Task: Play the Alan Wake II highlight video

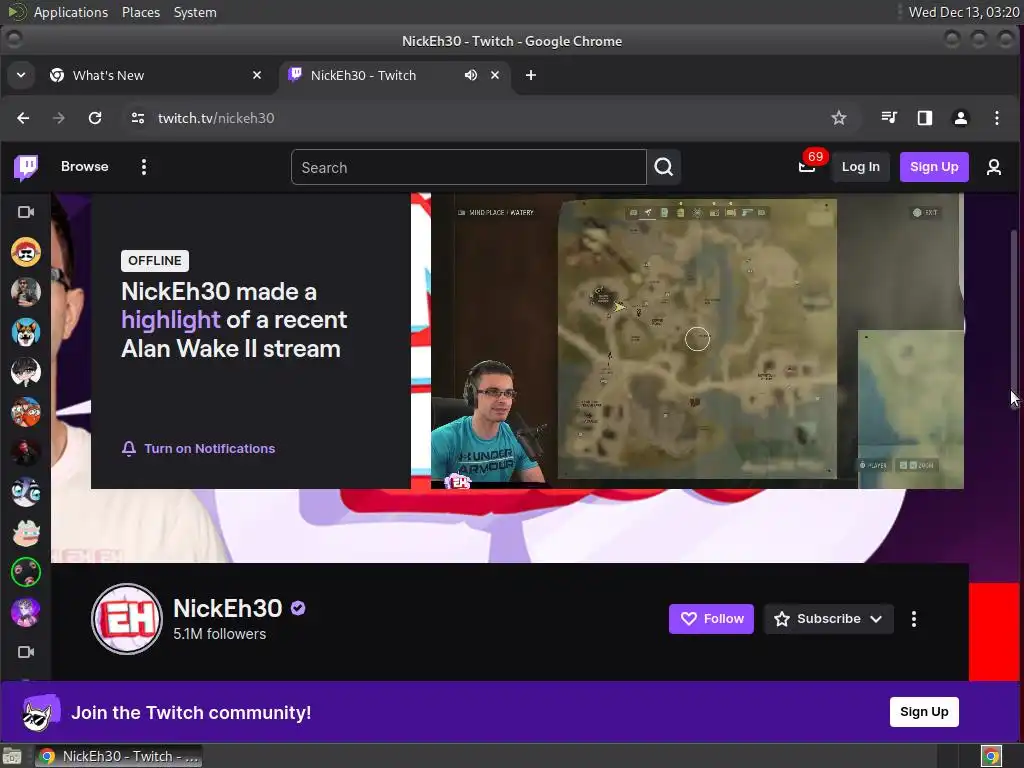Action: pos(697,341)
